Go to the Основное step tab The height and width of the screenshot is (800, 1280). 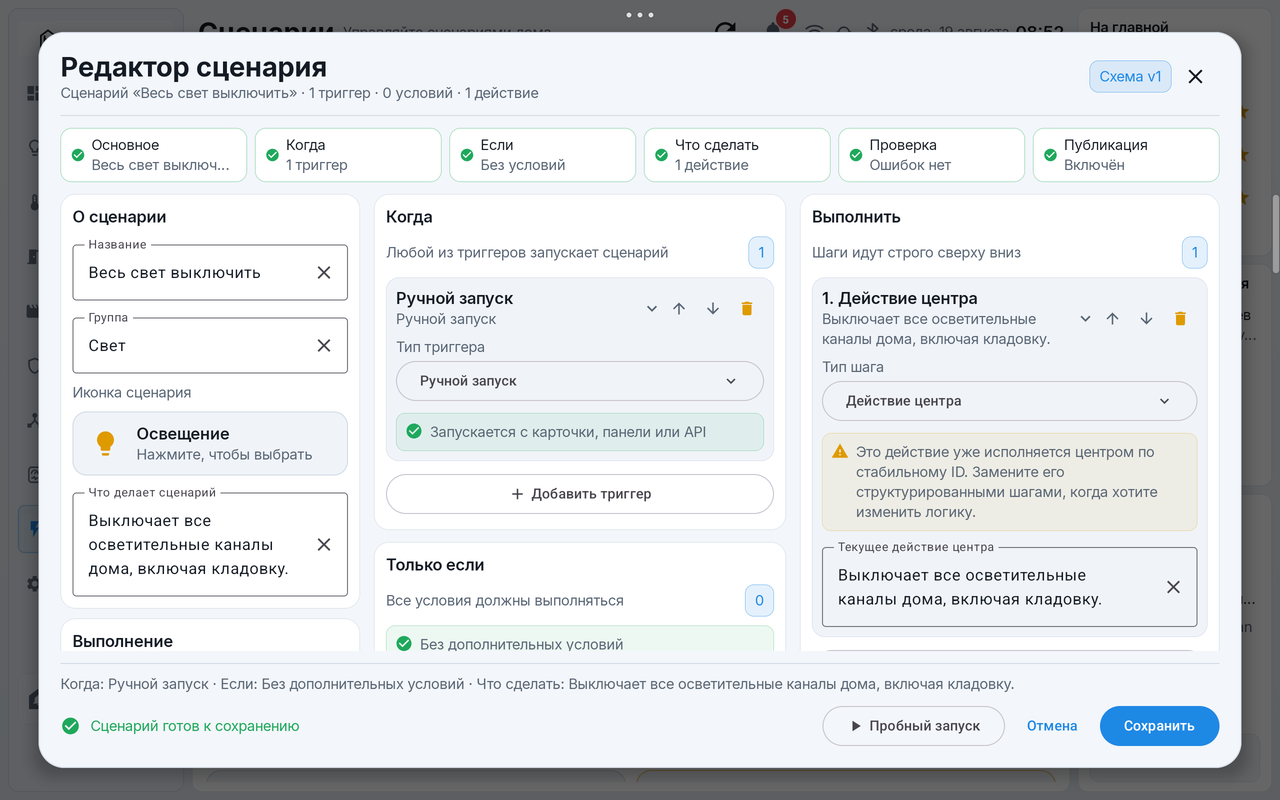pos(154,155)
